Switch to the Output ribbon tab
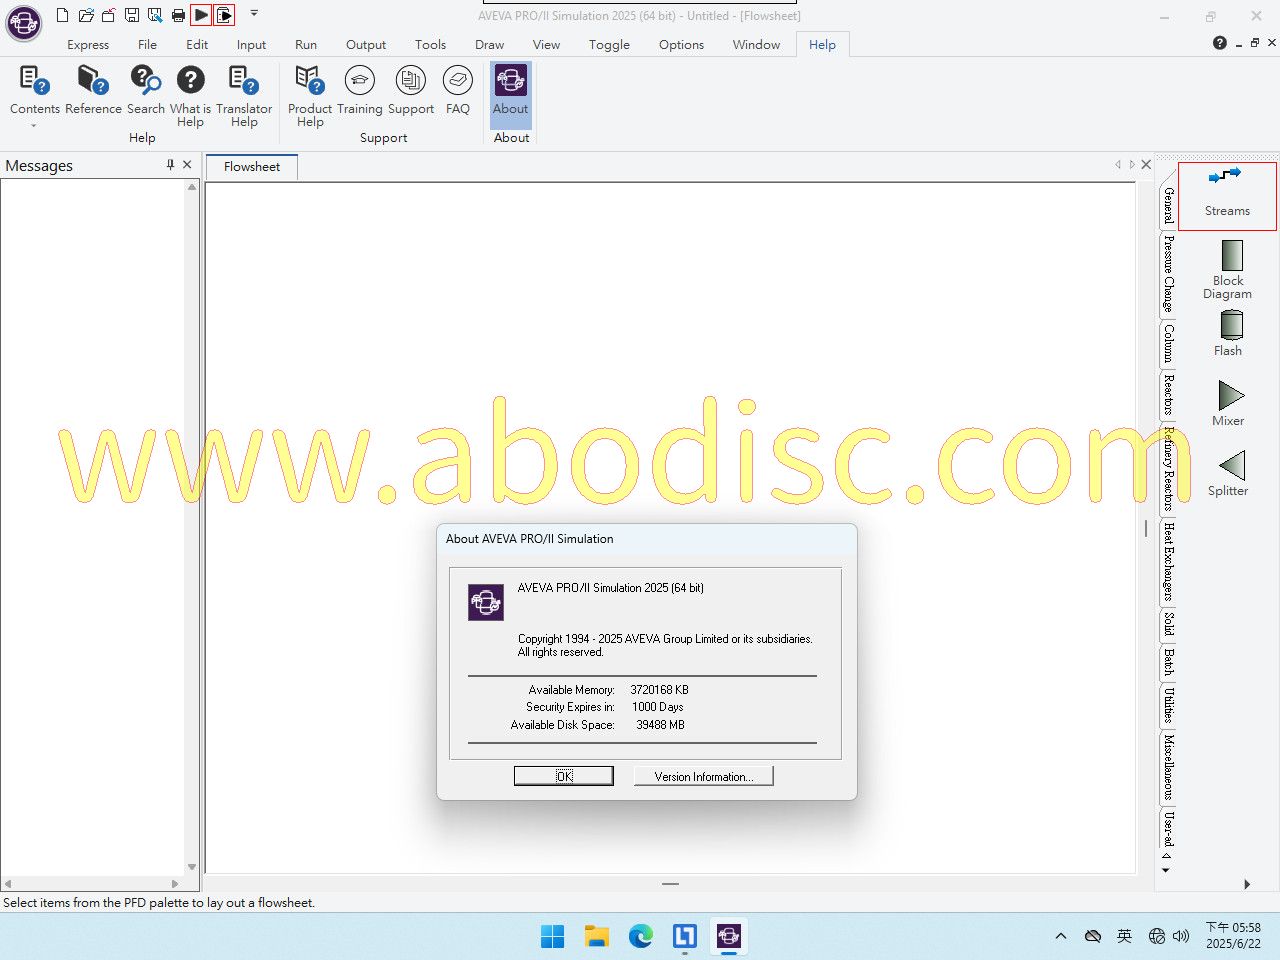 [x=366, y=44]
